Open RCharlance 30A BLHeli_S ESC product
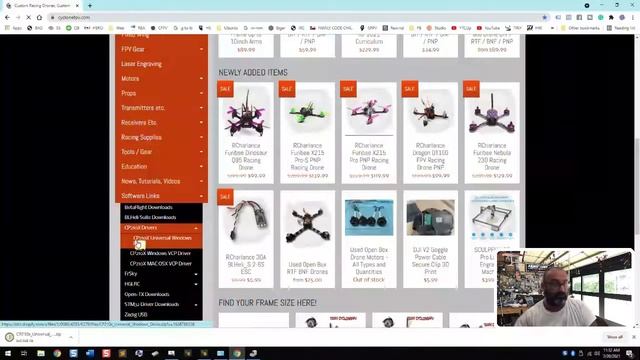Viewport: 640px width, 360px height. click(246, 239)
